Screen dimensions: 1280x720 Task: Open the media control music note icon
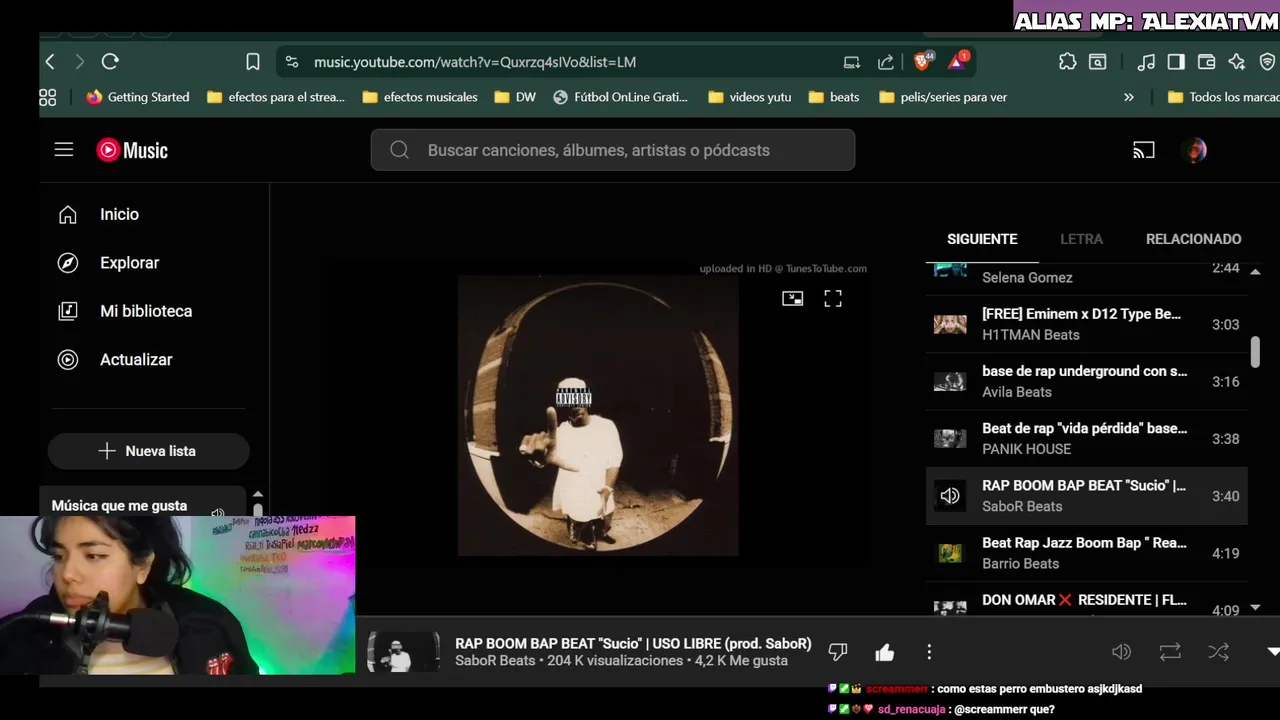click(x=1146, y=62)
